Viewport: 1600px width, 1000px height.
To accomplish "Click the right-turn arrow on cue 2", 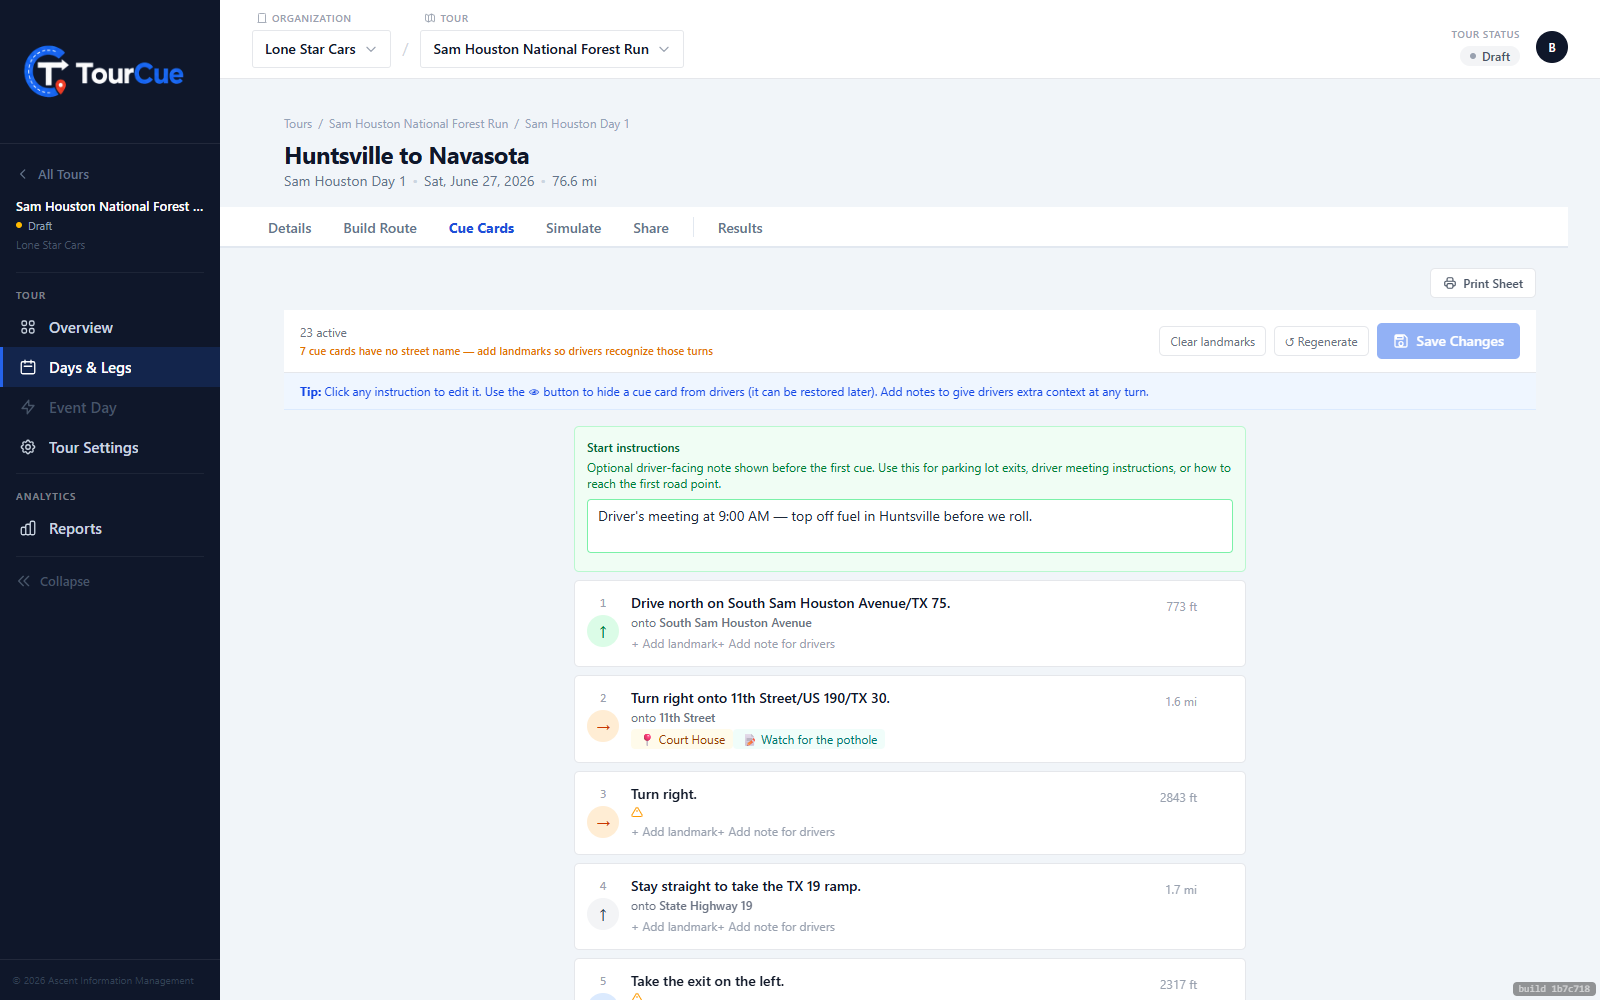I will pos(603,727).
